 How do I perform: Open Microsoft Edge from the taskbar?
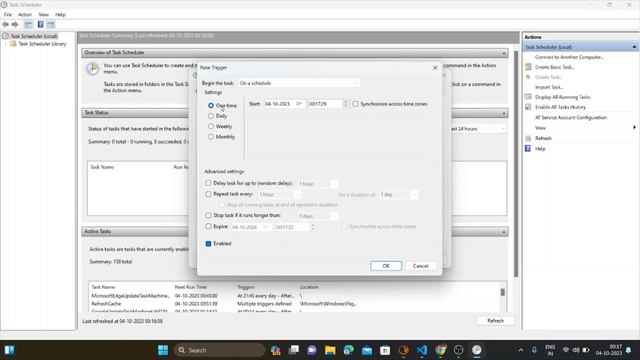349,350
